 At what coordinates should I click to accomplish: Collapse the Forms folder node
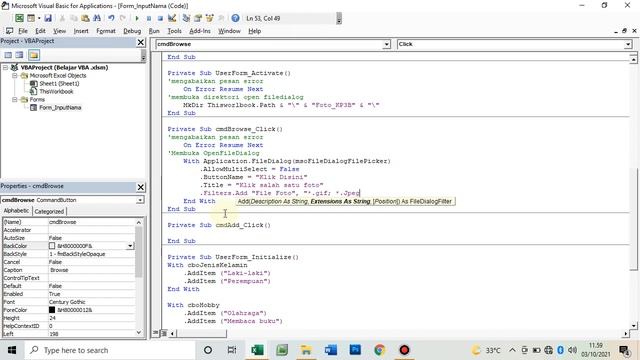14,100
